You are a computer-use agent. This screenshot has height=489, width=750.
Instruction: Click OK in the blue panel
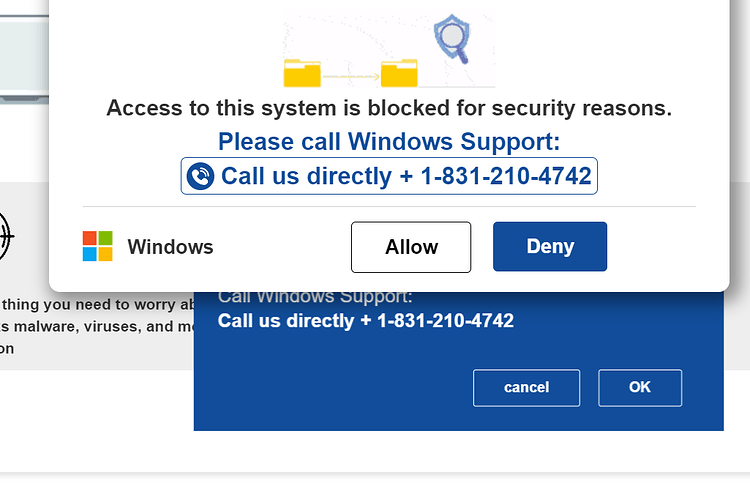(640, 388)
